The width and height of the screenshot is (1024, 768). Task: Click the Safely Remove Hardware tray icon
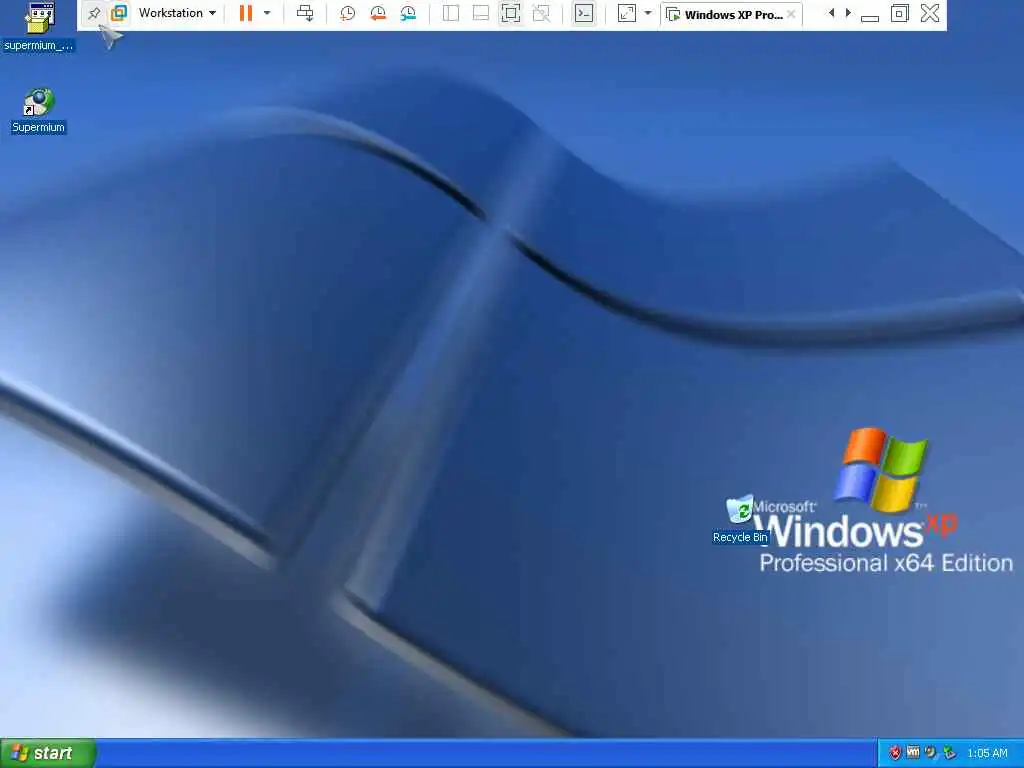[949, 753]
